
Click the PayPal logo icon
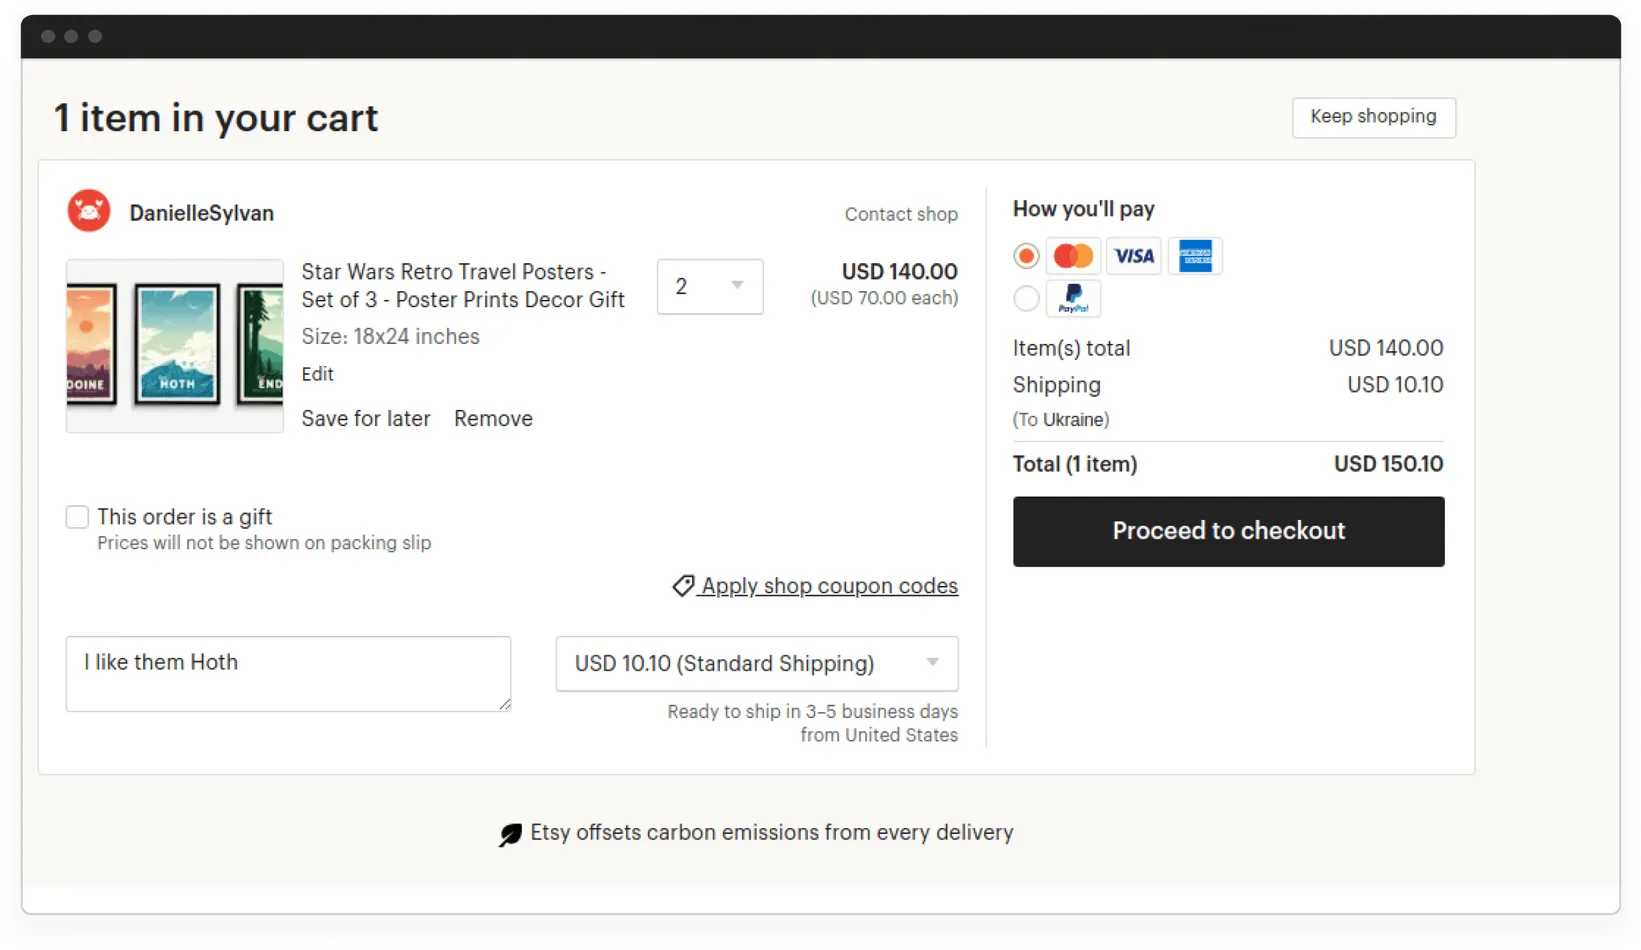coord(1073,299)
